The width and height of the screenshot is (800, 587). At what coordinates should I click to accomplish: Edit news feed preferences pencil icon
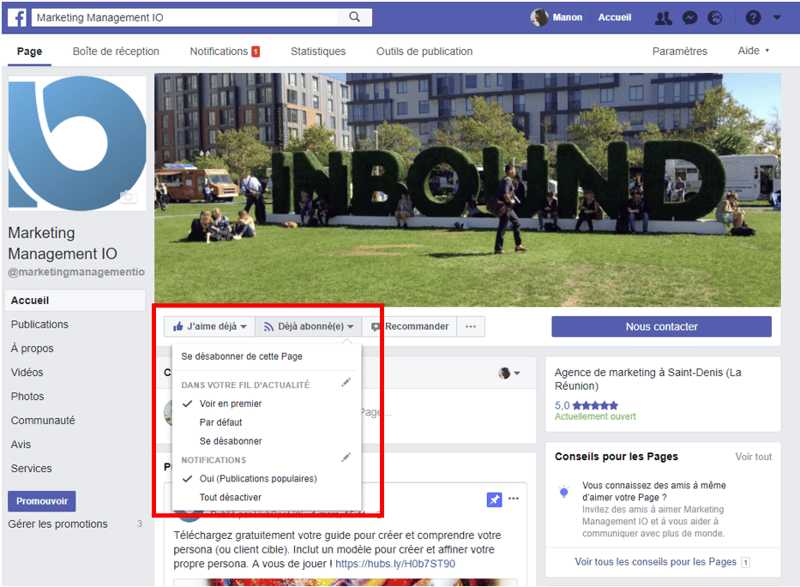click(346, 382)
